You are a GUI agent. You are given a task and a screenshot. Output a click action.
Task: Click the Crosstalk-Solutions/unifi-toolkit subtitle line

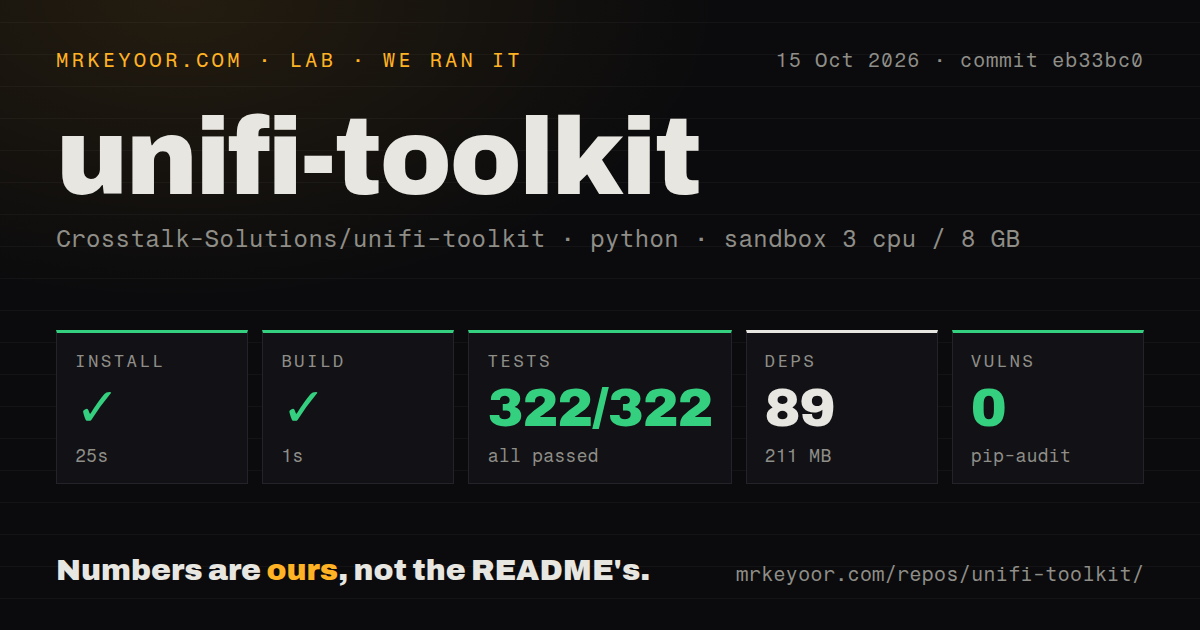tap(538, 240)
